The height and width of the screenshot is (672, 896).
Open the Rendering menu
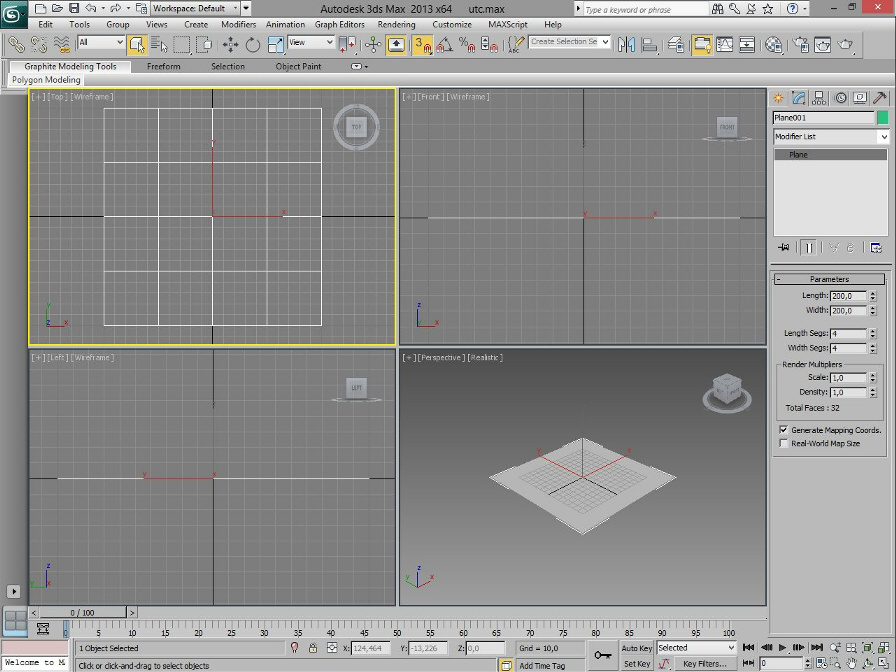[x=396, y=25]
